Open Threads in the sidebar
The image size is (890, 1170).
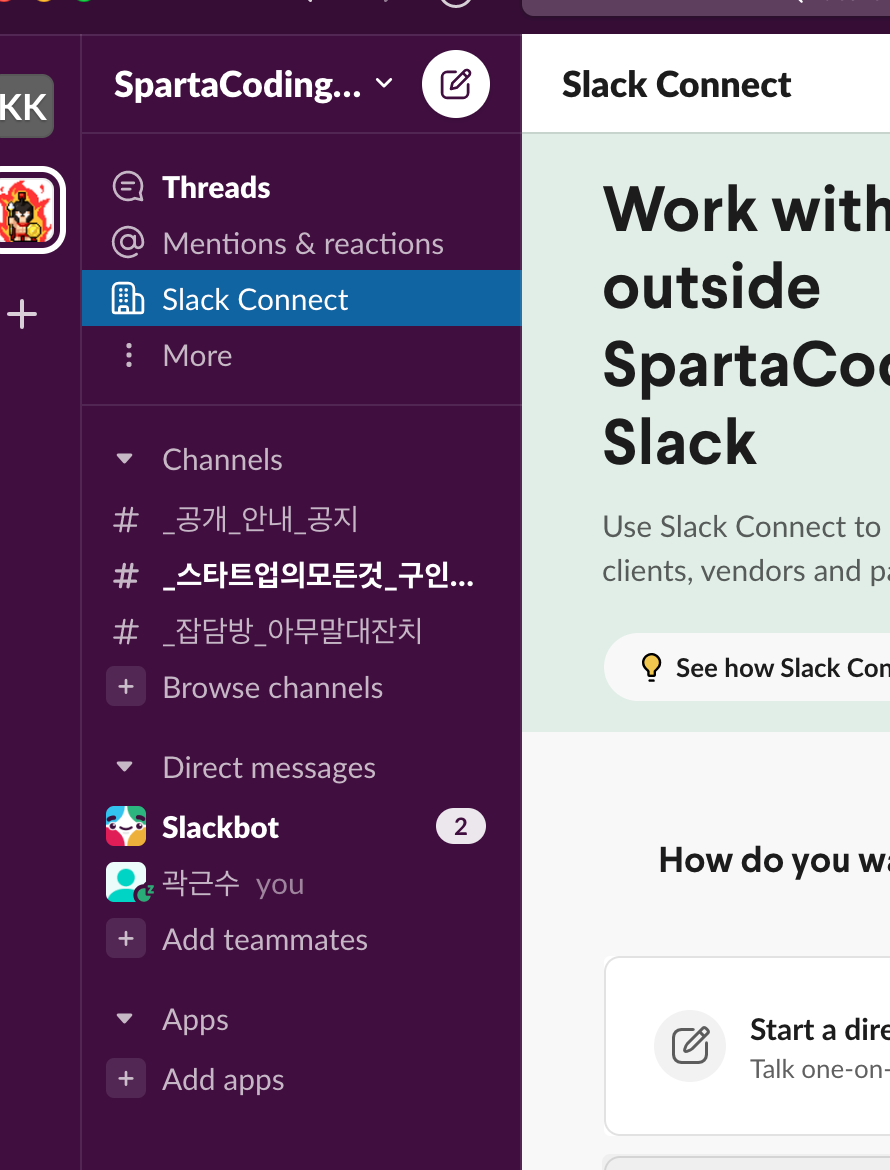pos(301,187)
